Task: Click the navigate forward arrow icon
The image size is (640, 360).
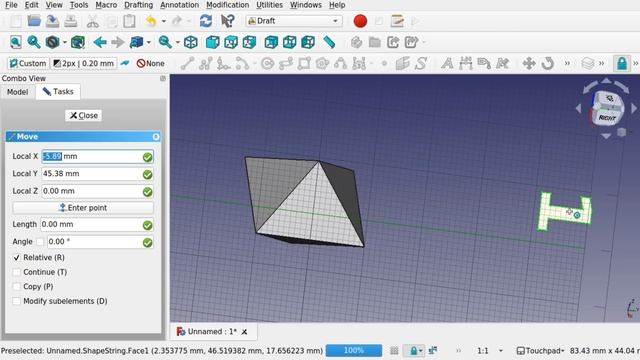Action: click(118, 42)
